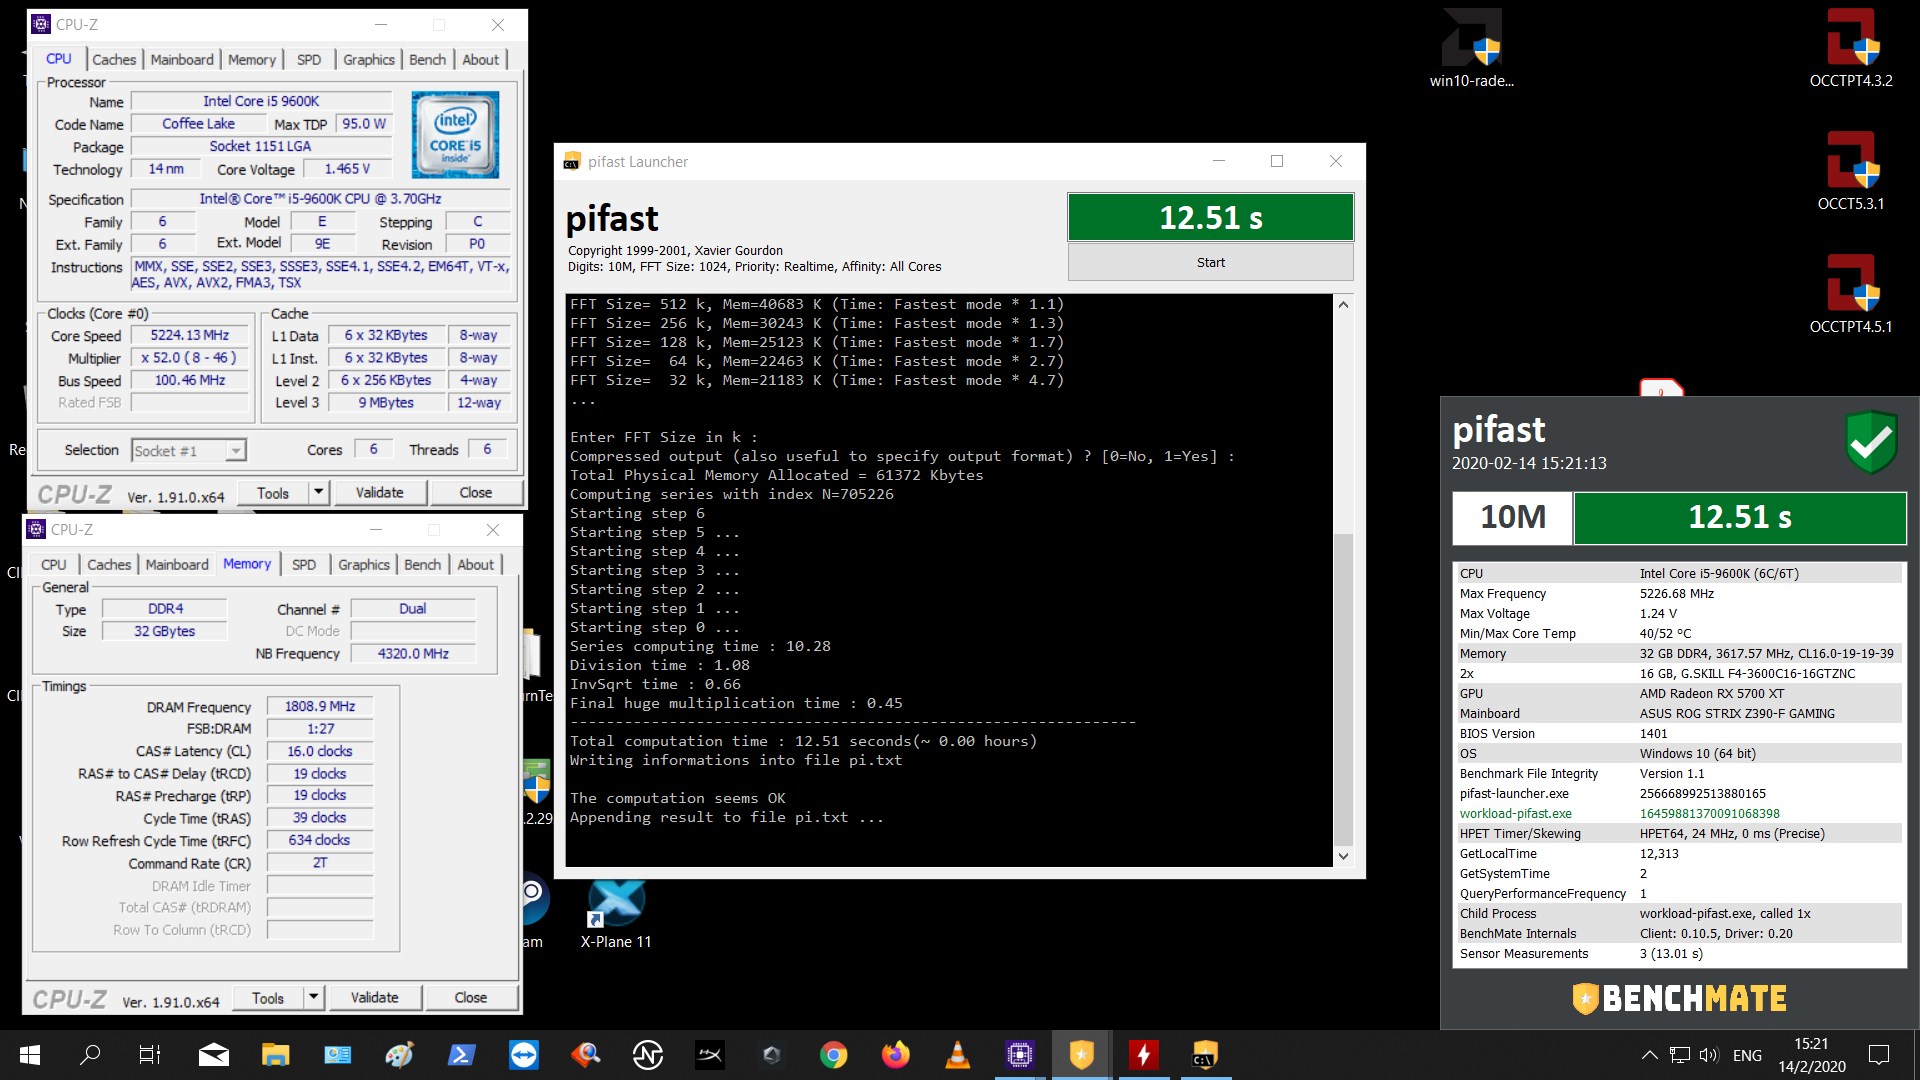Viewport: 1920px width, 1080px height.
Task: Switch to Graphics tab in top CPU-Z
Action: tap(369, 60)
